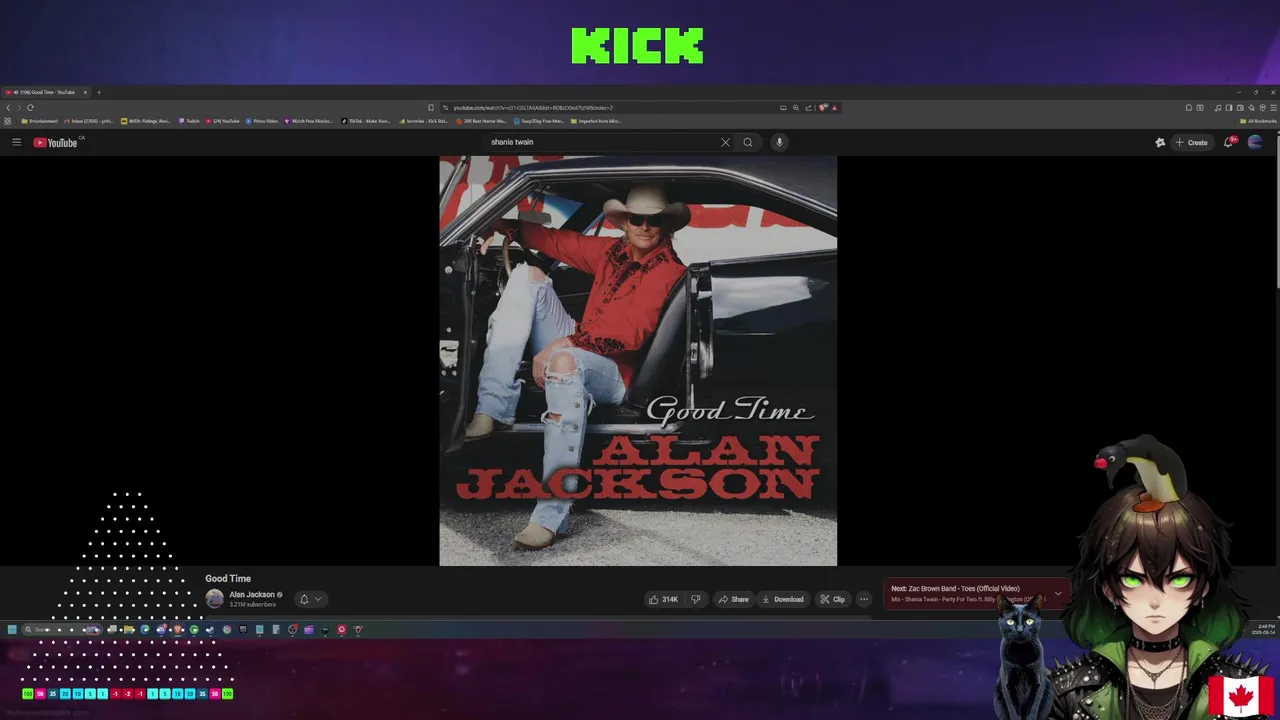Clear the 'shania twain' search text with X

coord(725,142)
